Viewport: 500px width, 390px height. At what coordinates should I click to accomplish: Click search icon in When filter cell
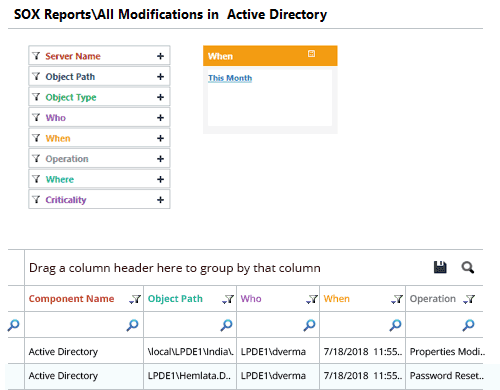coord(395,325)
